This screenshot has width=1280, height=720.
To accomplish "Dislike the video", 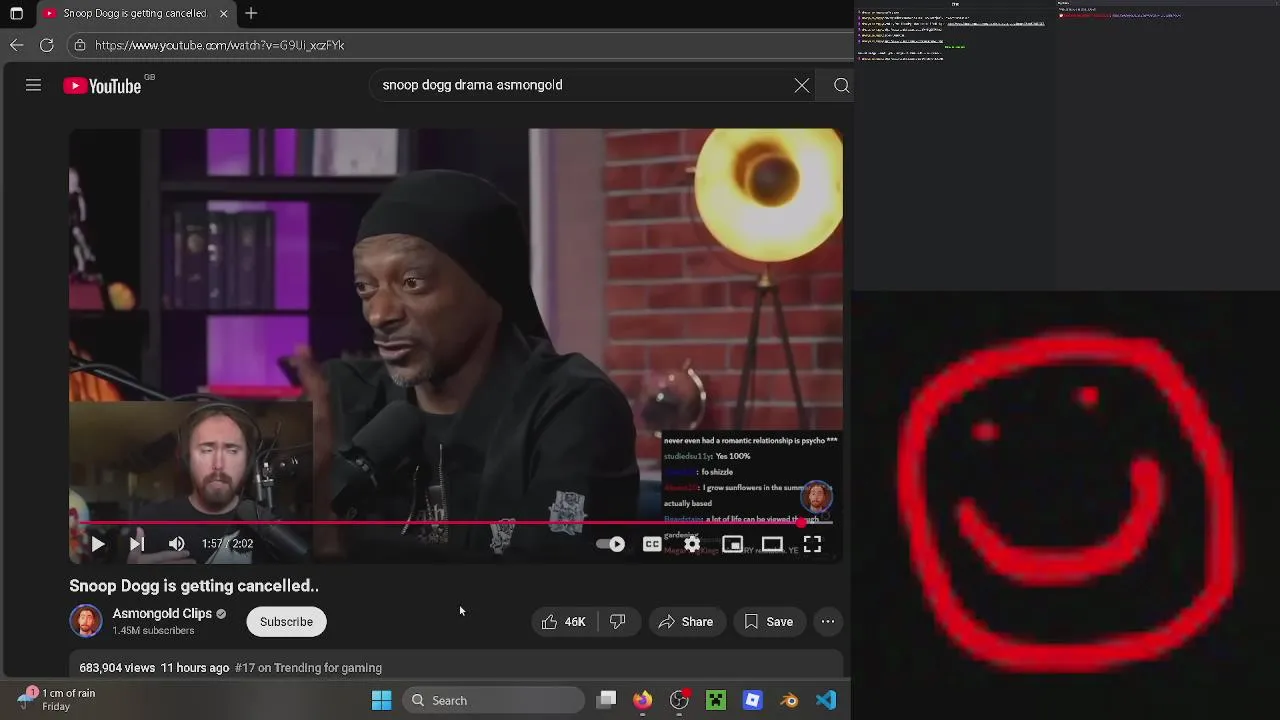I will (x=618, y=622).
